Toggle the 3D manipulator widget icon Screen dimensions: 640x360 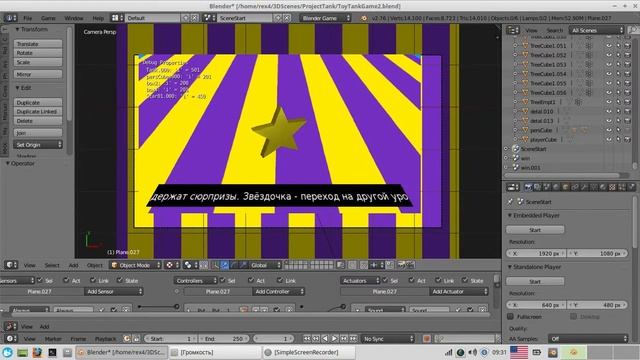215,265
